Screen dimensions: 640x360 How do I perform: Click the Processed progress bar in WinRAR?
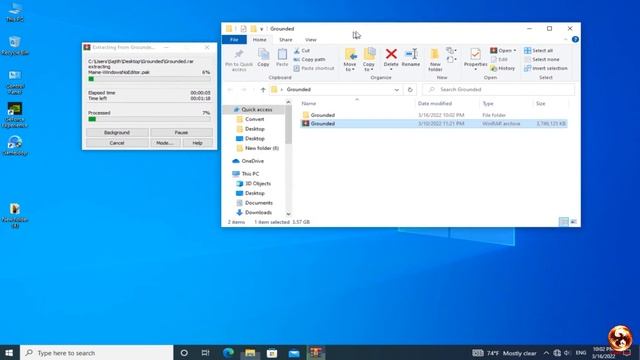[149, 119]
